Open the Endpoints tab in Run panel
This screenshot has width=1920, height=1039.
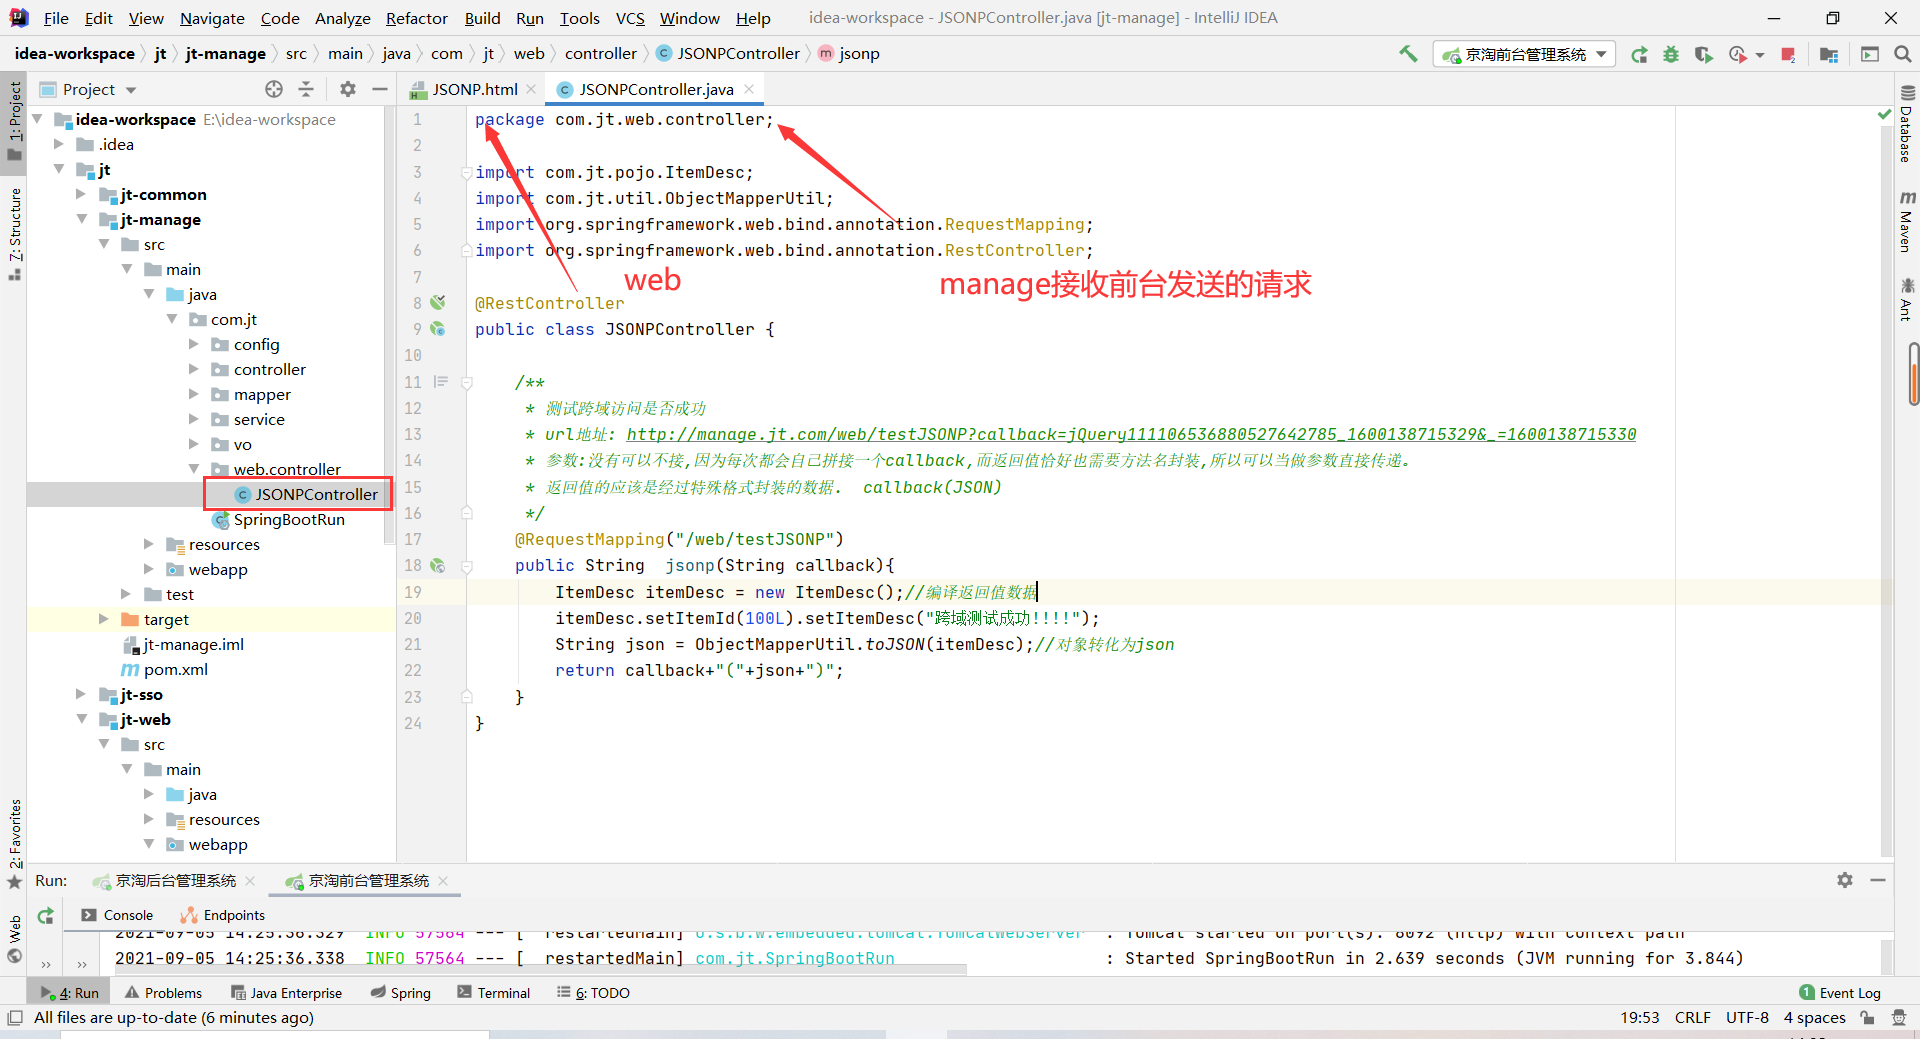[223, 915]
